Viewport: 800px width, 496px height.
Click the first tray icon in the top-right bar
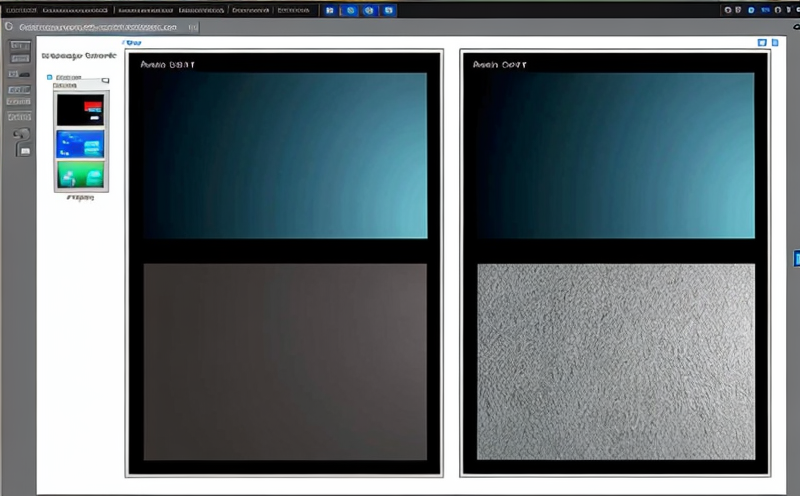728,10
